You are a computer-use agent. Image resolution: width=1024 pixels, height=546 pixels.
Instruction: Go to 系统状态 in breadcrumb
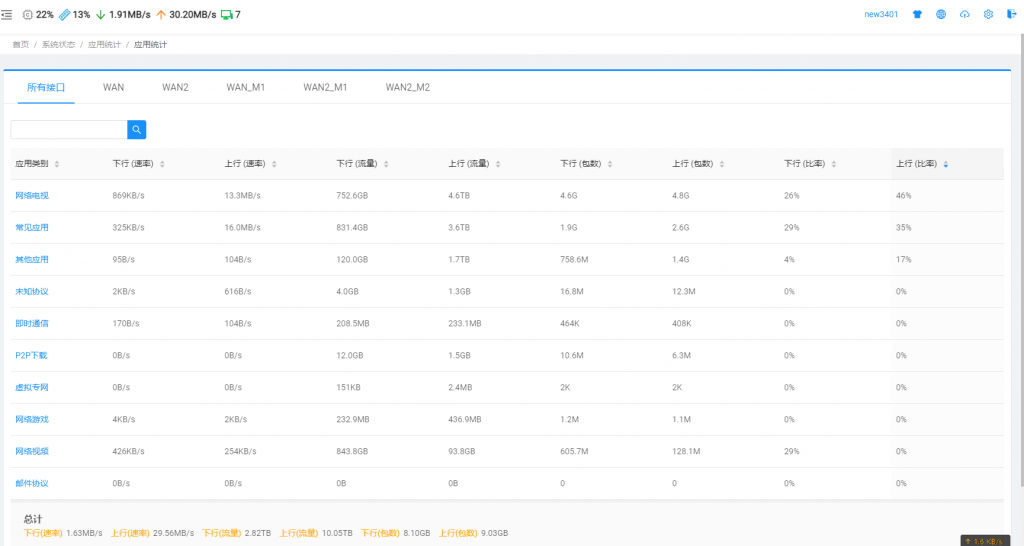click(x=58, y=44)
